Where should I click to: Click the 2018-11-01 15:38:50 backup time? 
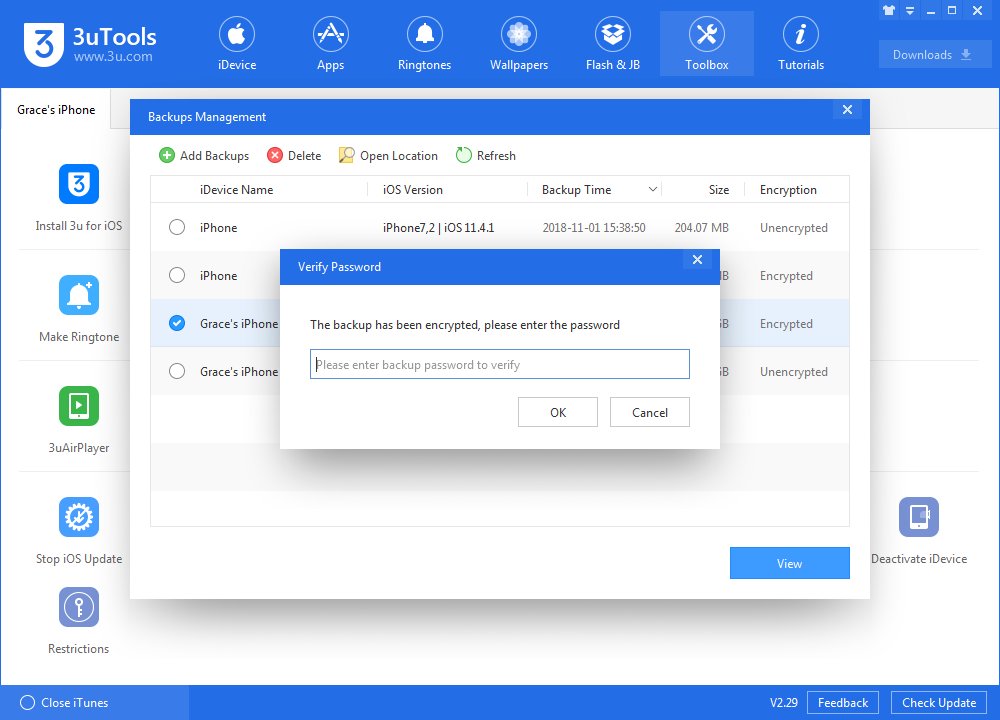coord(594,228)
